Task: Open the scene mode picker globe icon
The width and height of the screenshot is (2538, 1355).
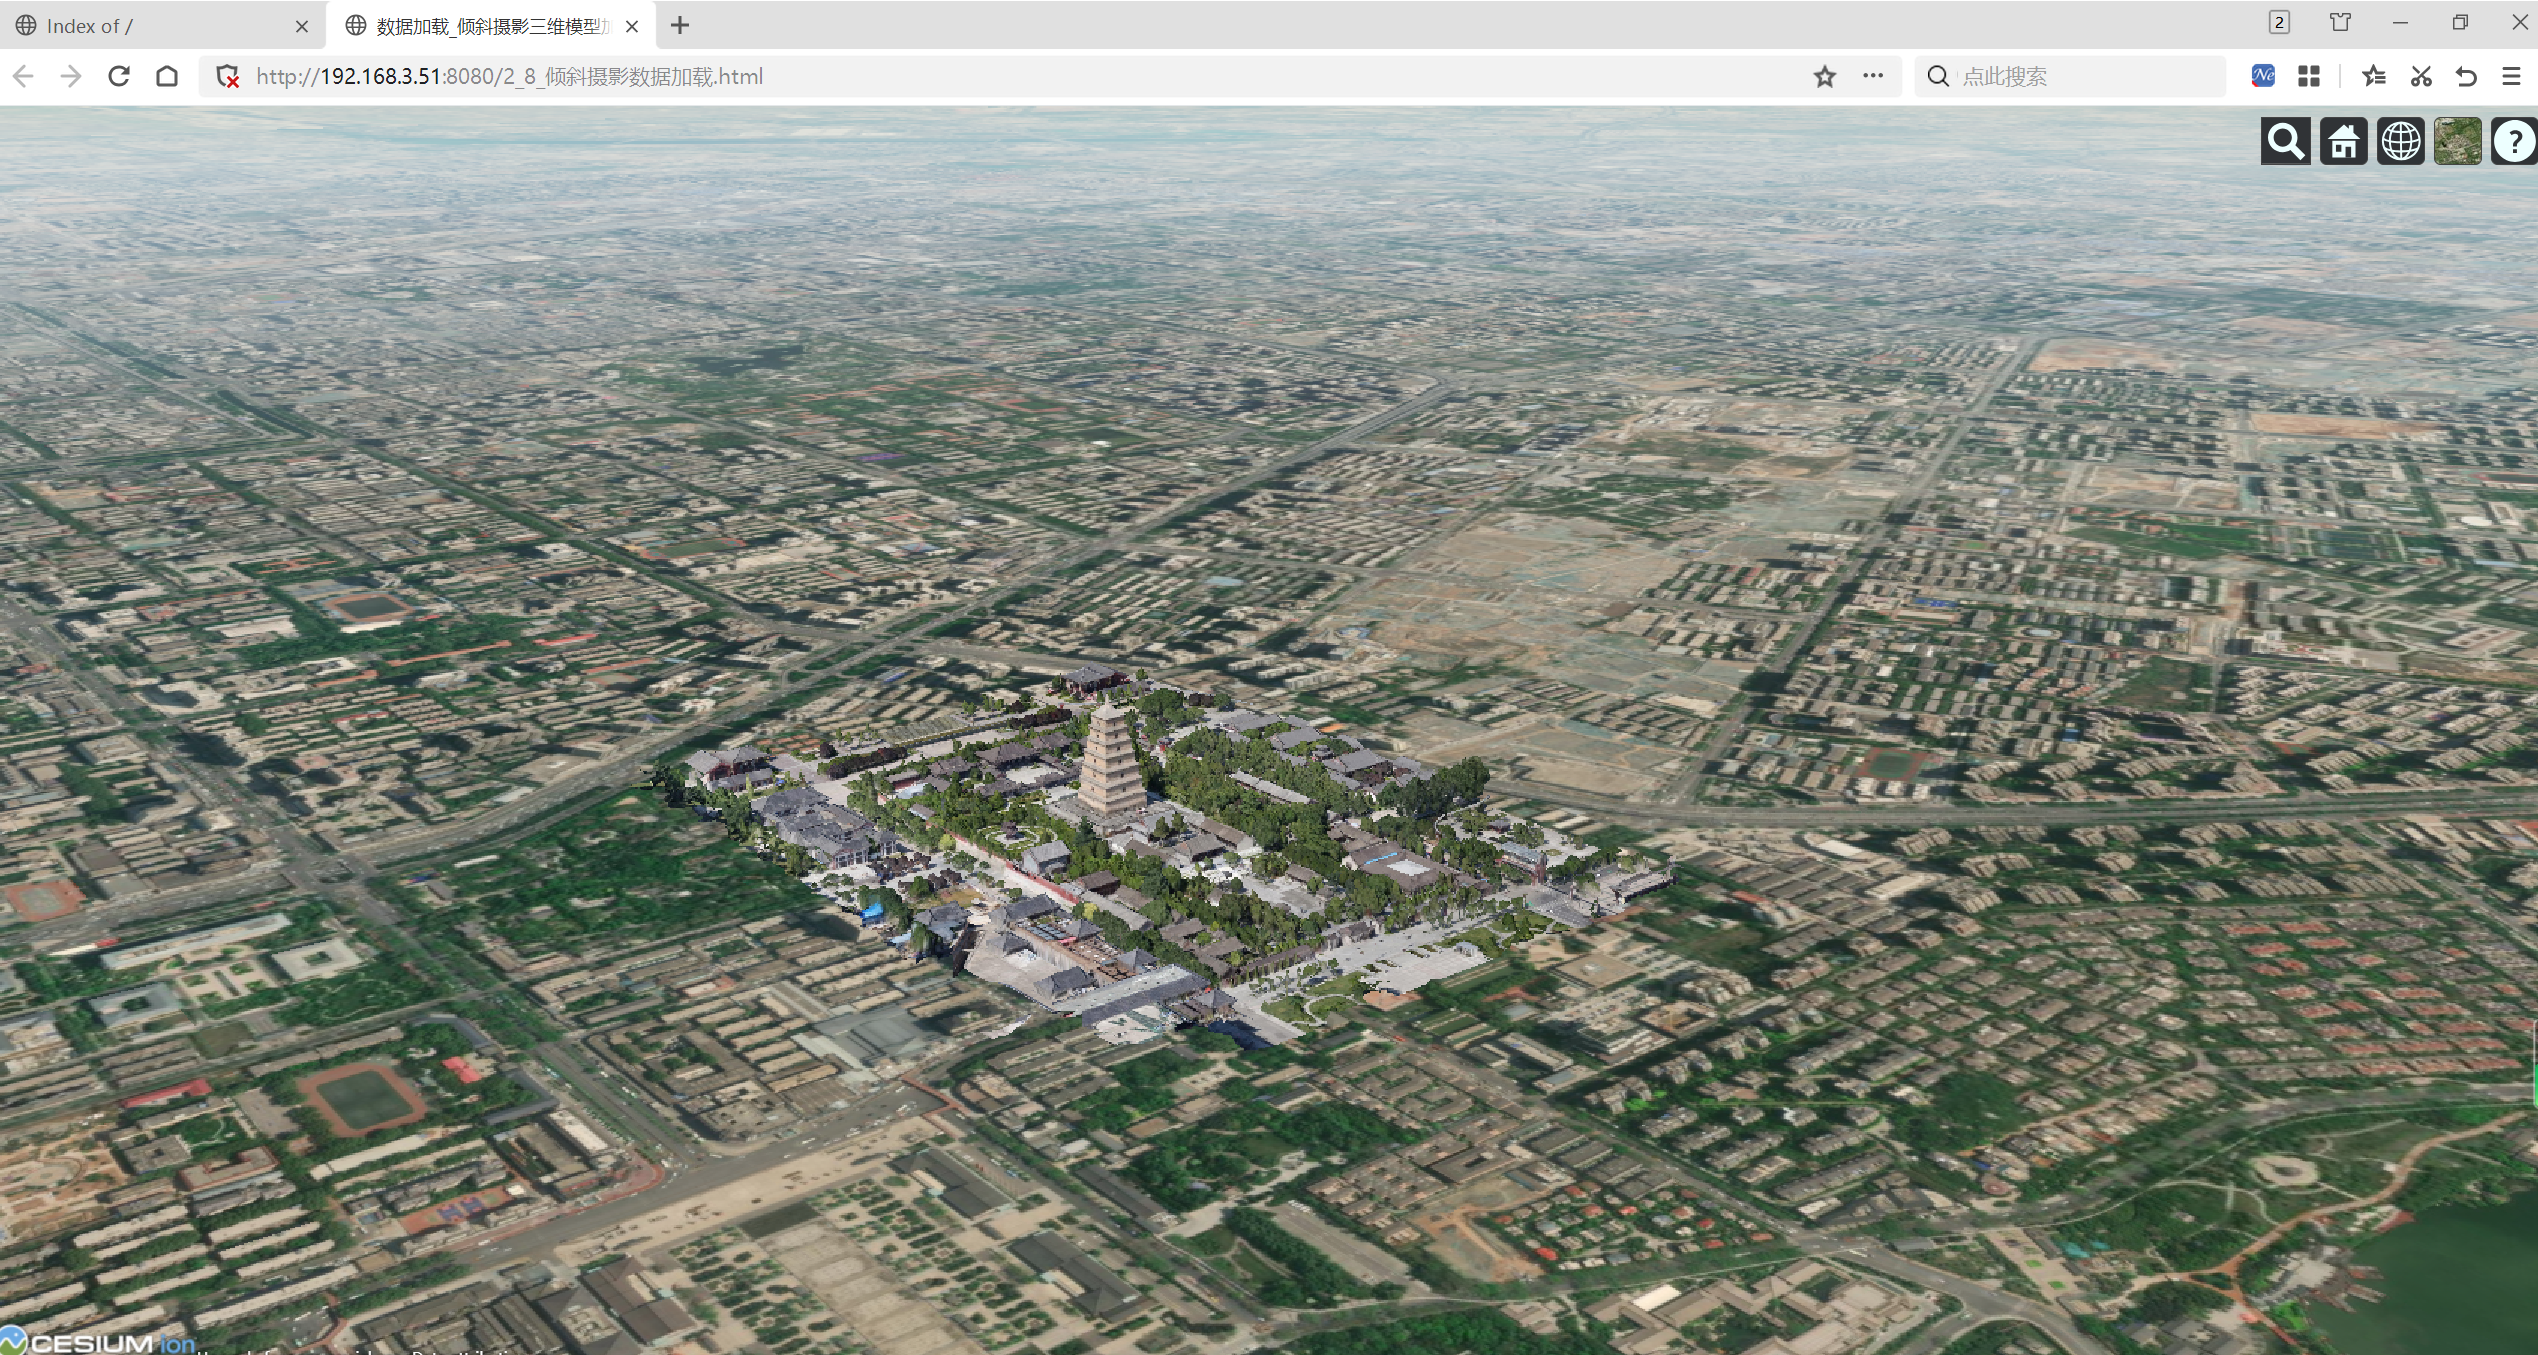Action: 2401,141
